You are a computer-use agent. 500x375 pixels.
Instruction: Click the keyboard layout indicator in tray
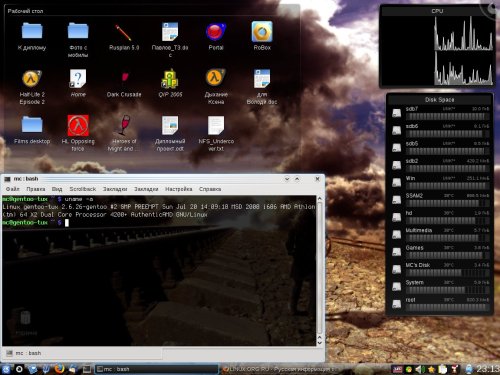click(398, 369)
